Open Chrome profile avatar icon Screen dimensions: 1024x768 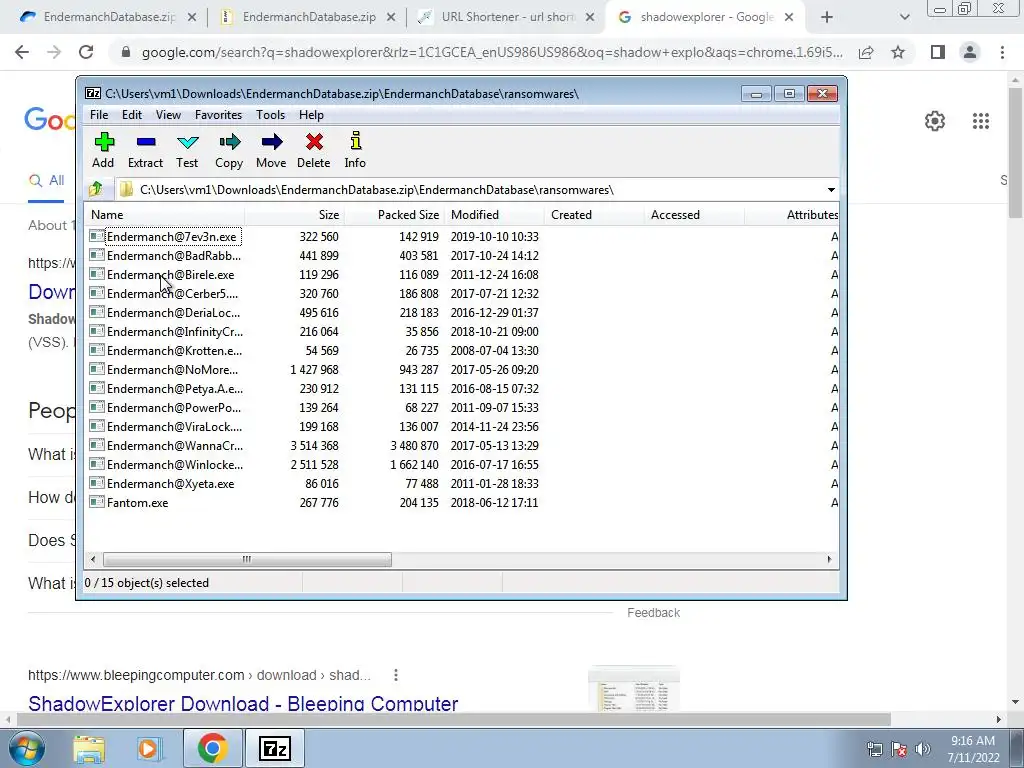click(x=970, y=52)
